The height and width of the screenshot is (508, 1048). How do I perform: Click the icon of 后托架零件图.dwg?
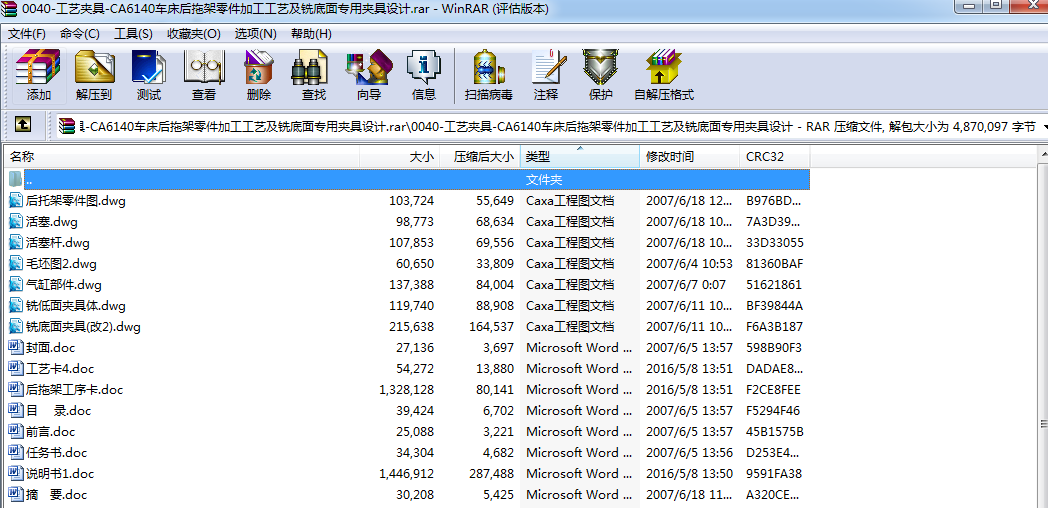click(16, 200)
